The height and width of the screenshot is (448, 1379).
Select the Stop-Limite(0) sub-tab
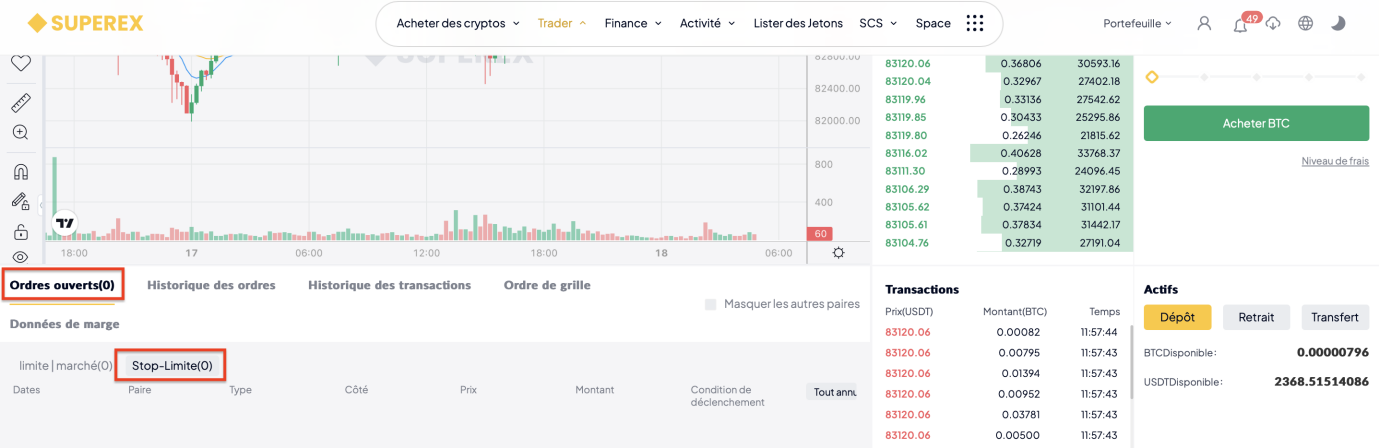click(172, 366)
